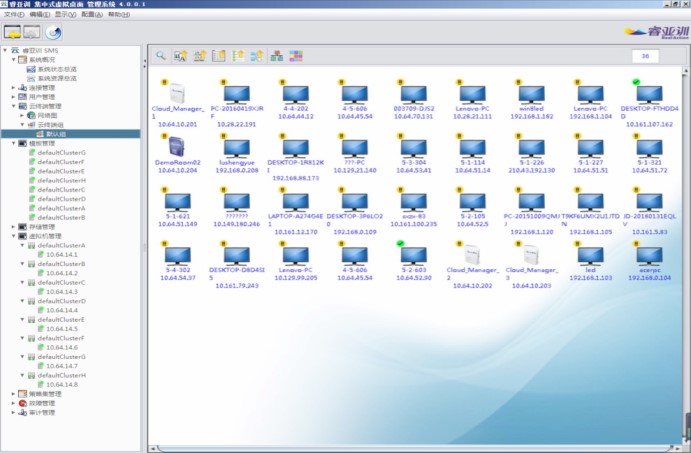Screen dimensions: 691x453
Task: Select the led terminal at 192.168.1.103
Action: click(591, 256)
